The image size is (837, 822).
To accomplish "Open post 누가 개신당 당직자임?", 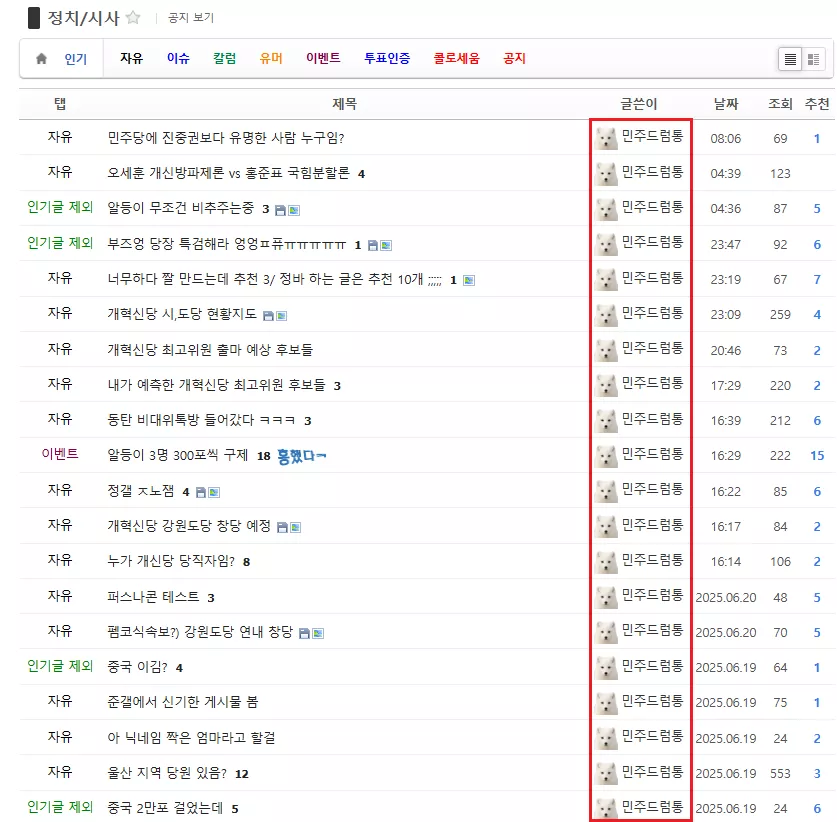I will coord(171,562).
